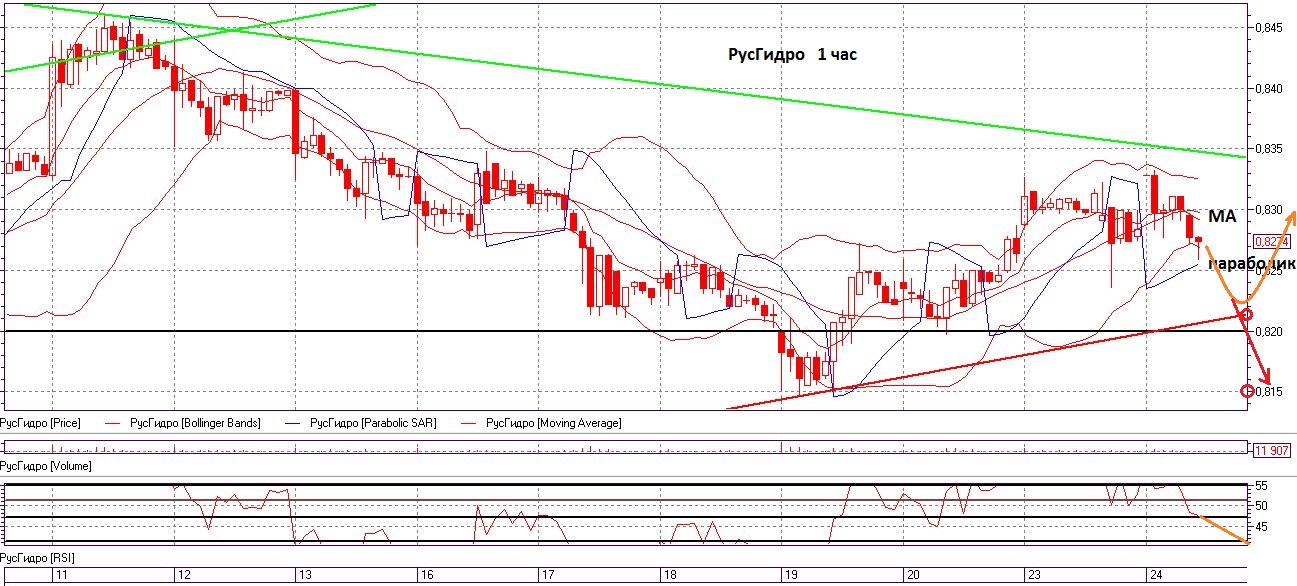Click the 0,845 price axis label

(1267, 28)
